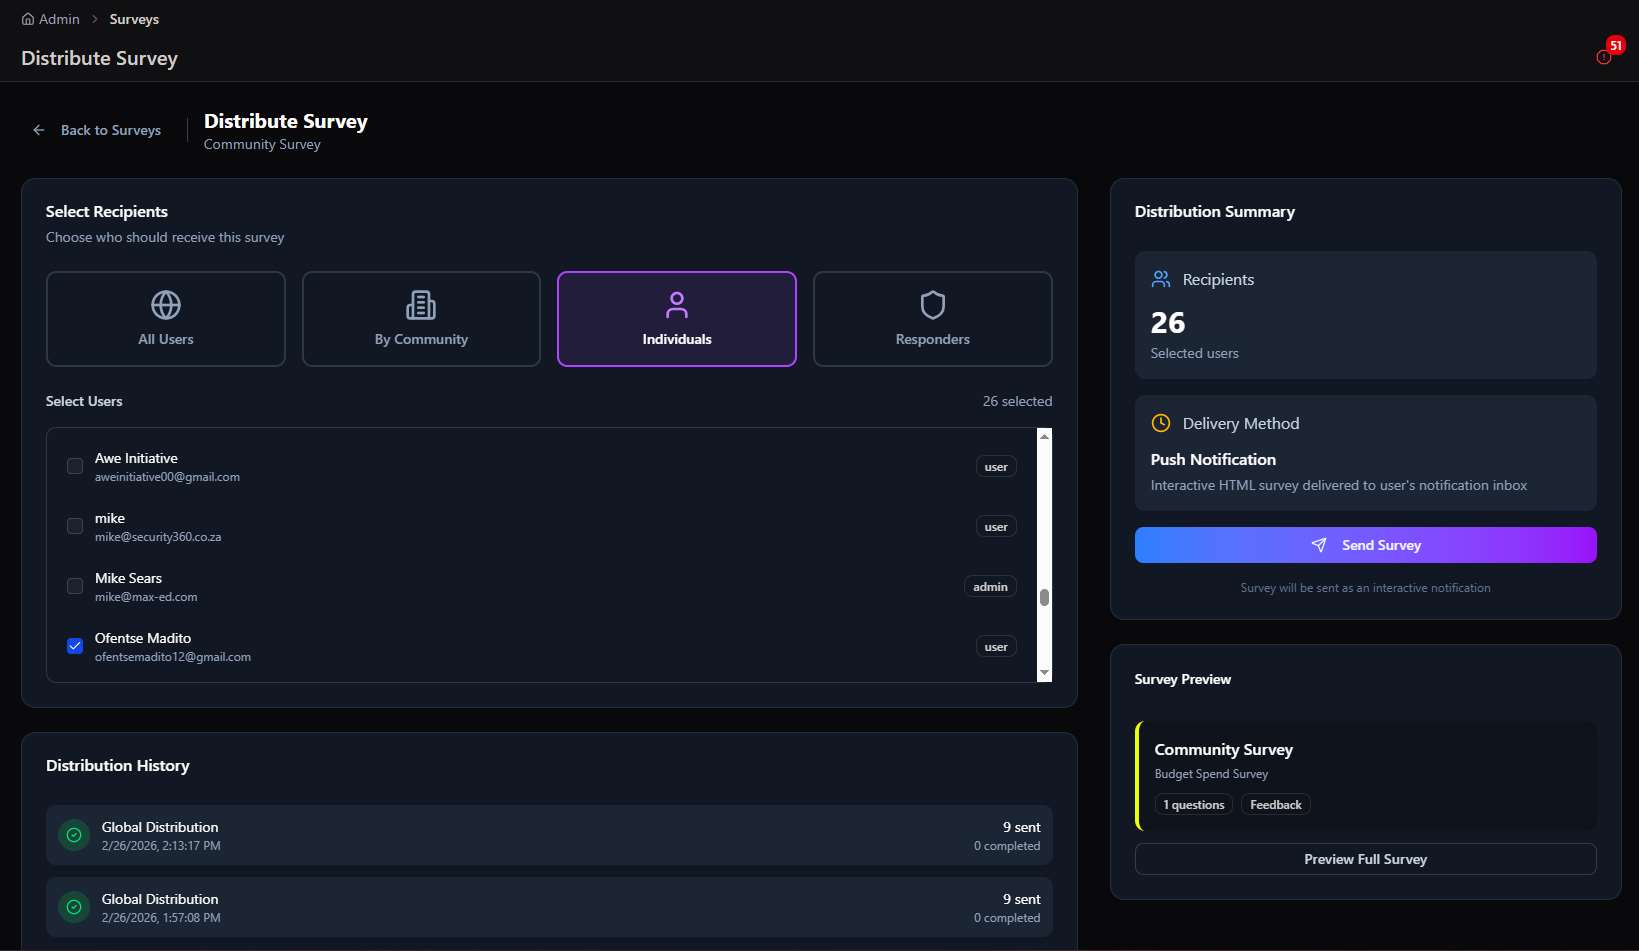Check the box for Awe Initiative
The width and height of the screenshot is (1639, 951).
pyautogui.click(x=75, y=466)
